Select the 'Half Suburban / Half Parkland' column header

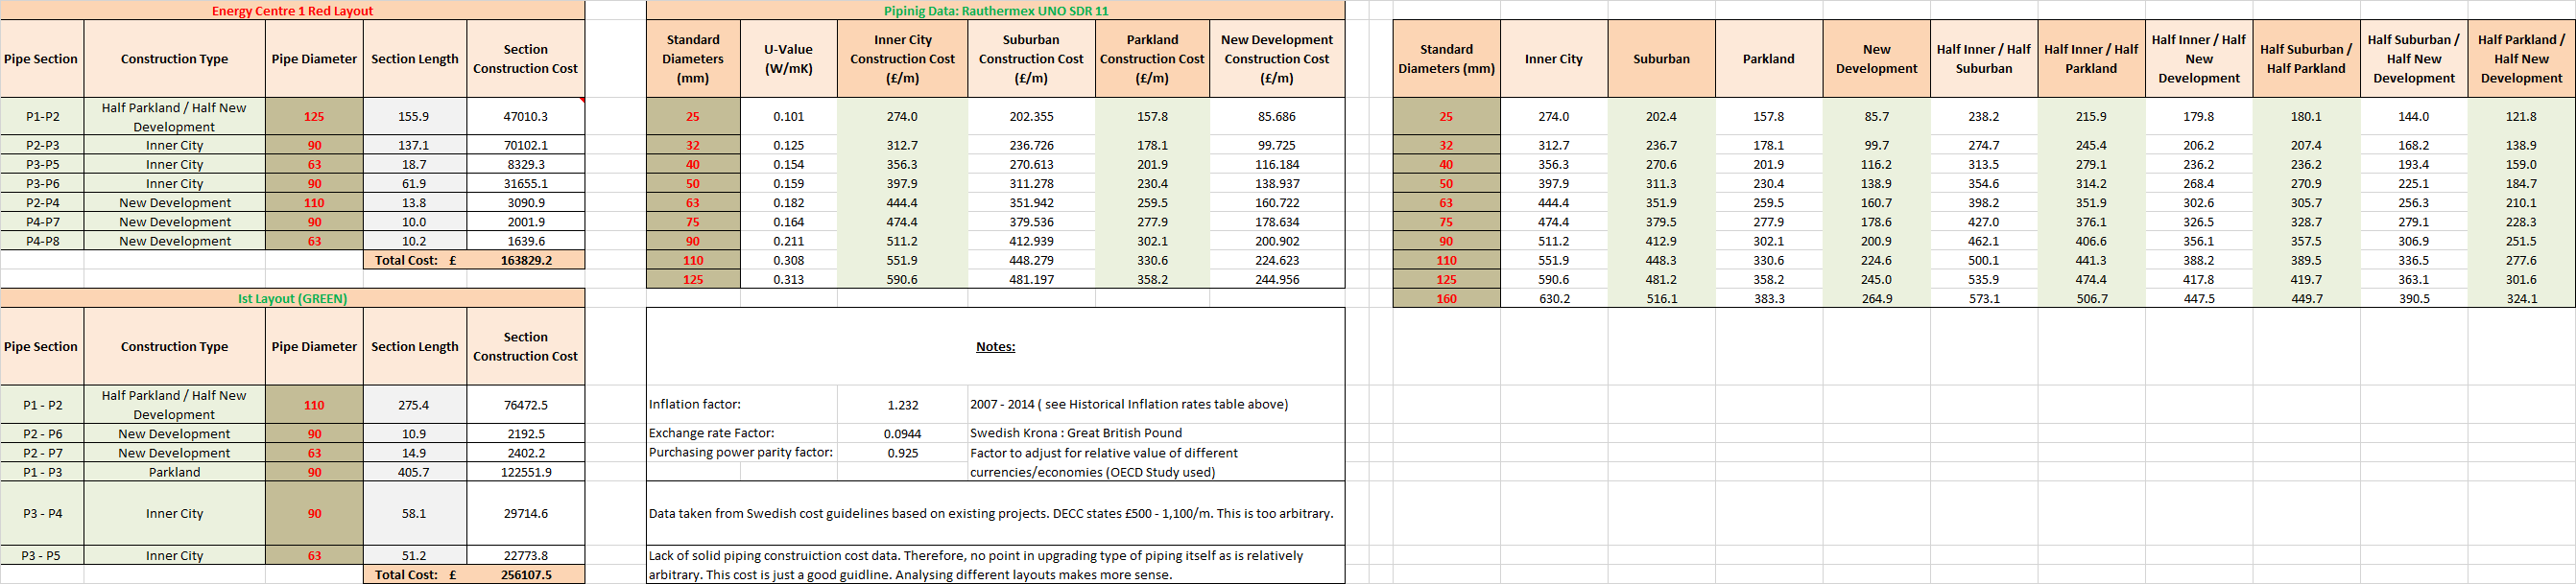point(2306,59)
